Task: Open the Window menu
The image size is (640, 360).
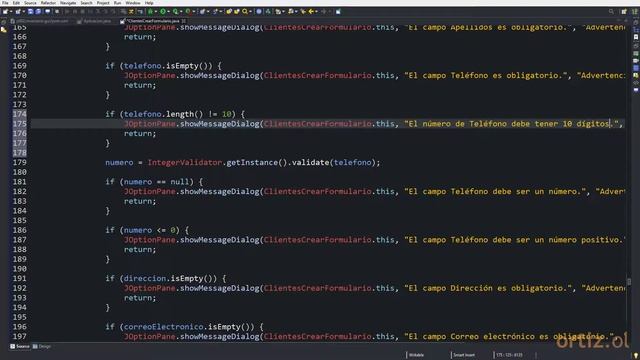Action: [133, 3]
